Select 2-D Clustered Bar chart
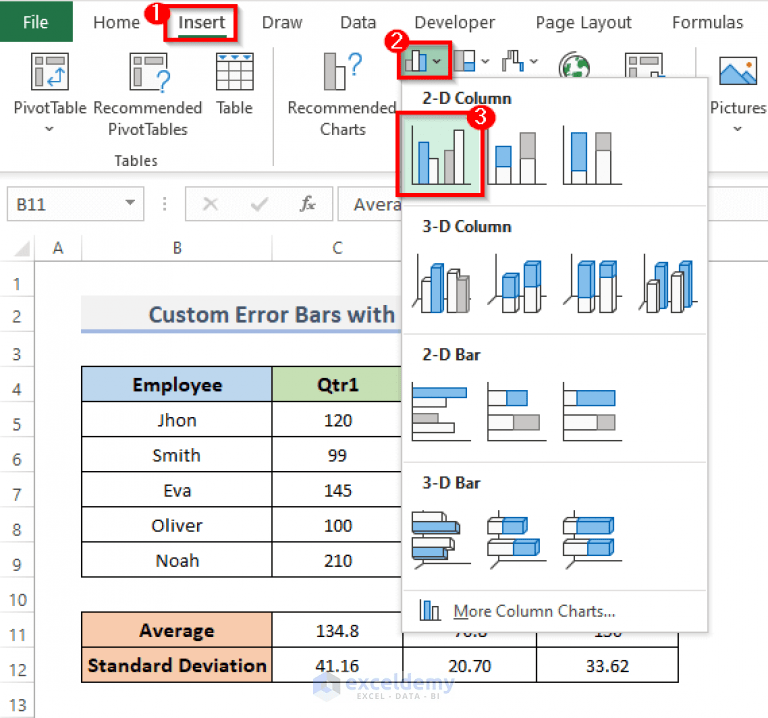Viewport: 768px width, 718px height. 441,412
